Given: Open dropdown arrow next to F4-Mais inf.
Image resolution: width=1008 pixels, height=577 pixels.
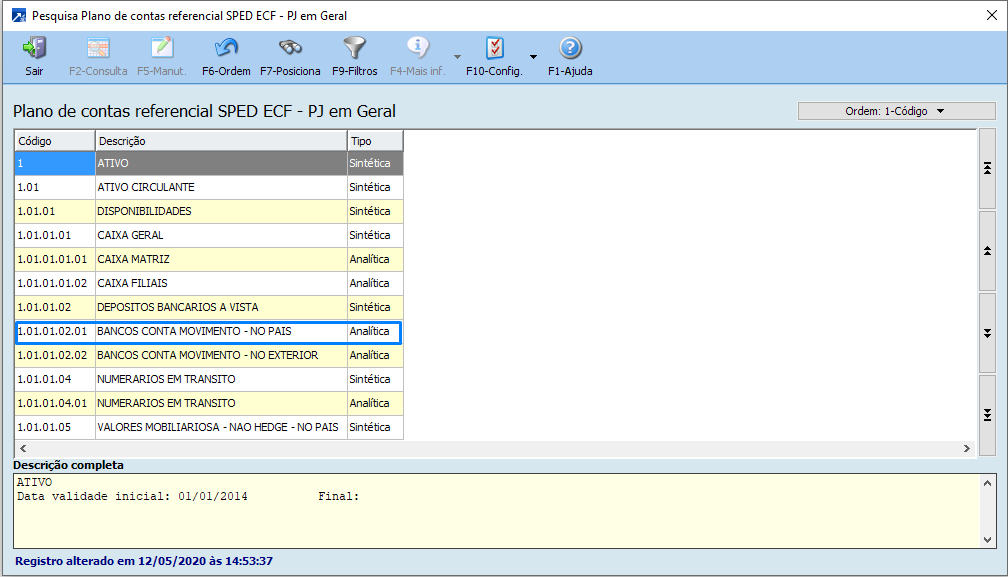Looking at the screenshot, I should (457, 57).
